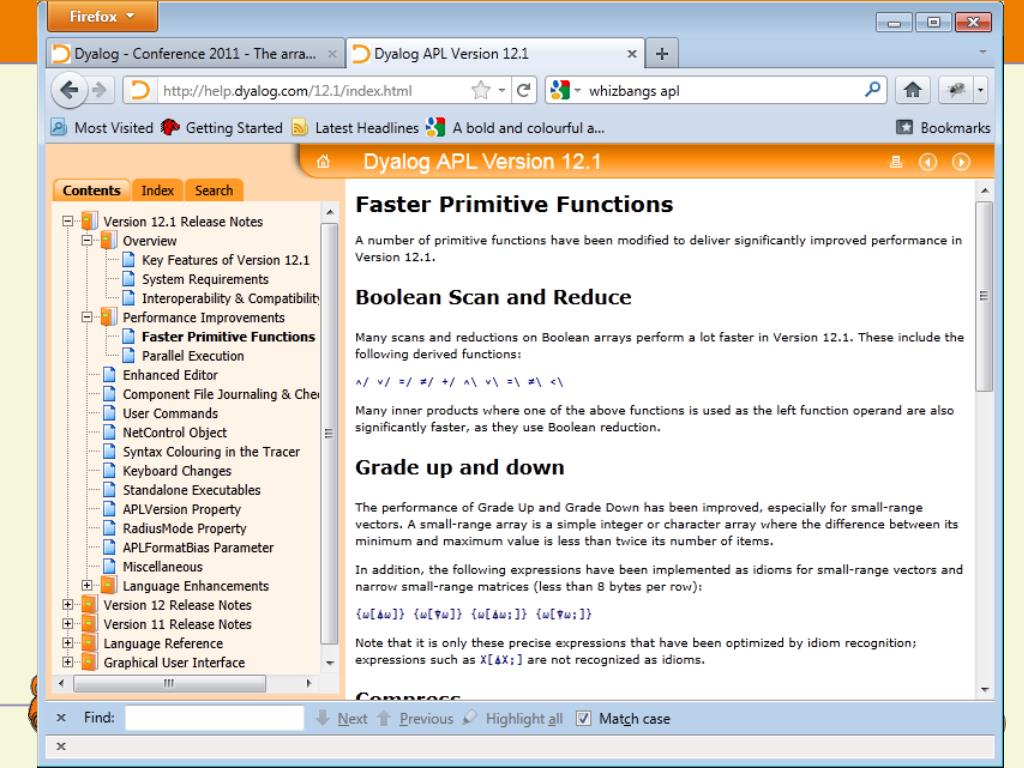This screenshot has width=1024, height=768.
Task: Click the contents panel horizontal scrollbar thumb
Action: point(170,683)
